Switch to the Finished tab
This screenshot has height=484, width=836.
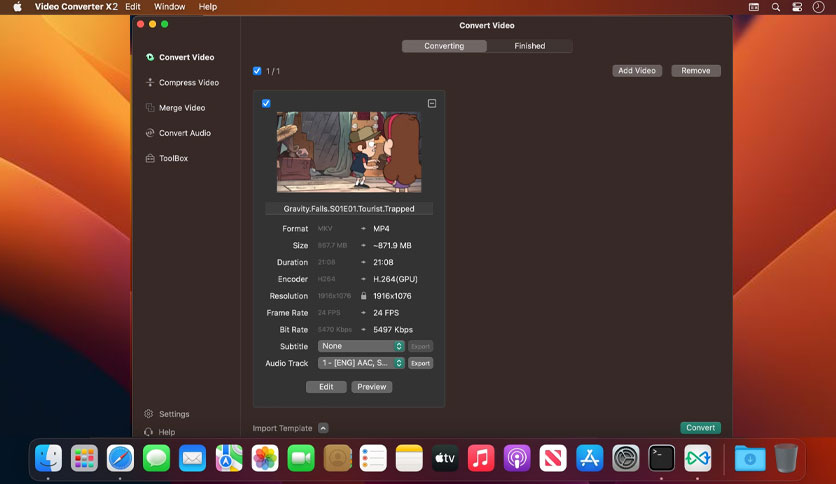tap(529, 46)
